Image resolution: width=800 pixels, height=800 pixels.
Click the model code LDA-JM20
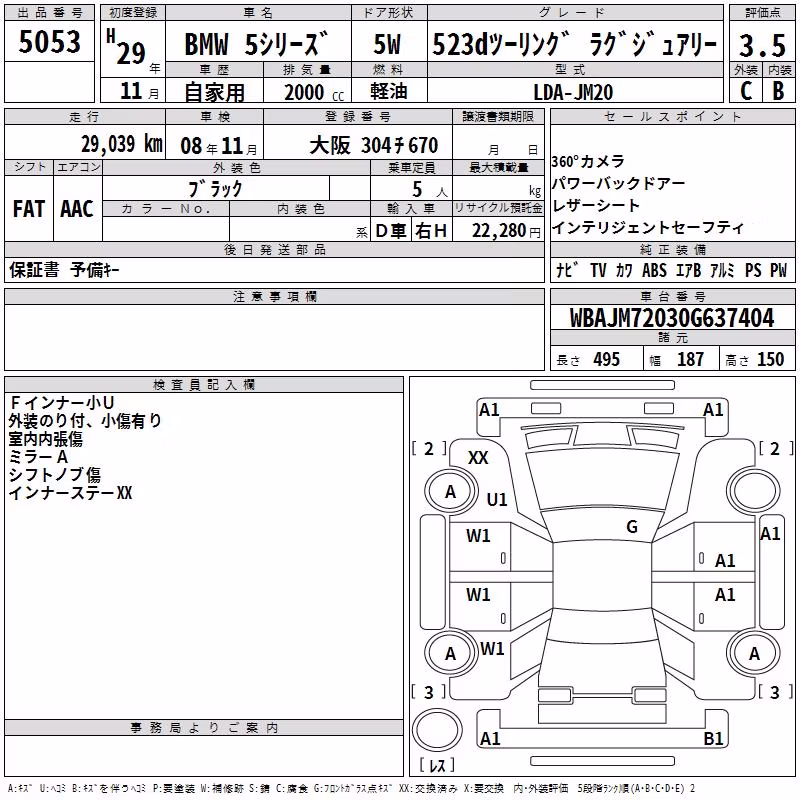coord(573,92)
